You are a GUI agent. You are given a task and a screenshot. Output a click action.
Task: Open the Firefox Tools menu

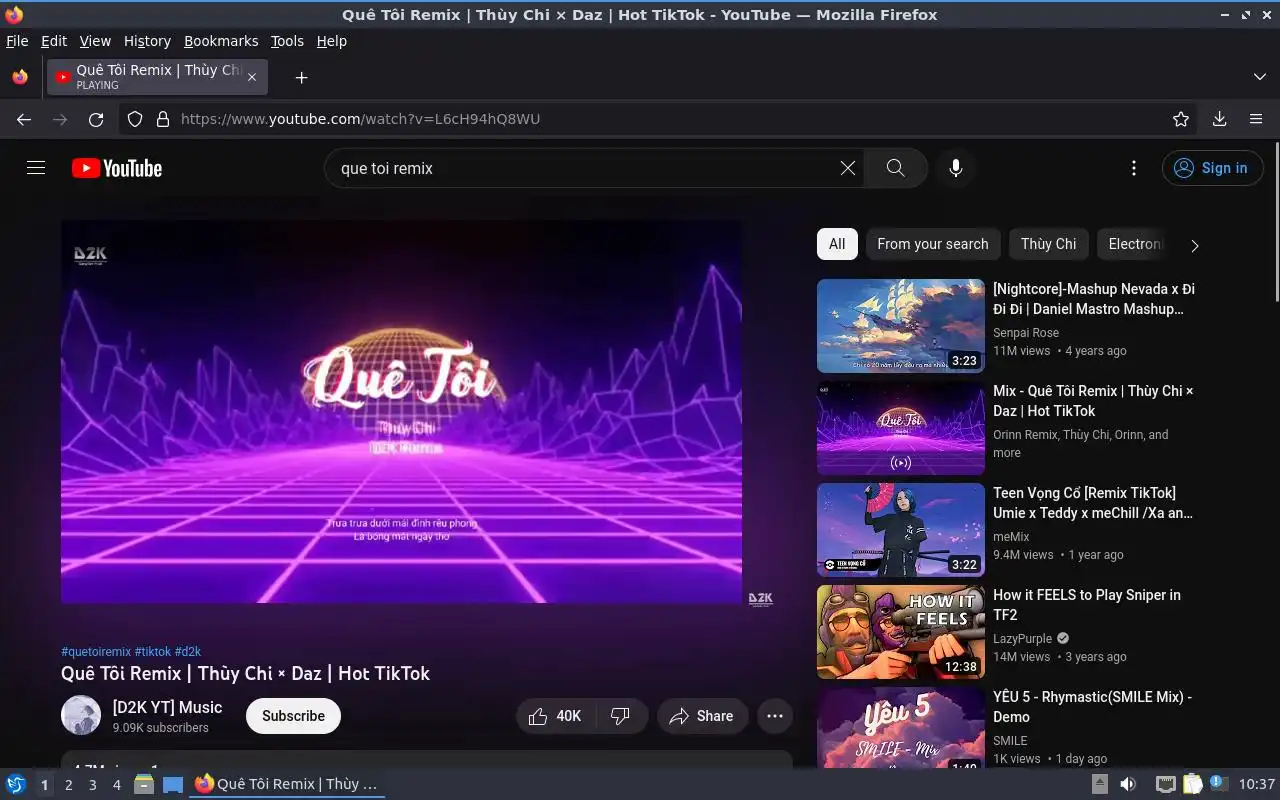(287, 41)
